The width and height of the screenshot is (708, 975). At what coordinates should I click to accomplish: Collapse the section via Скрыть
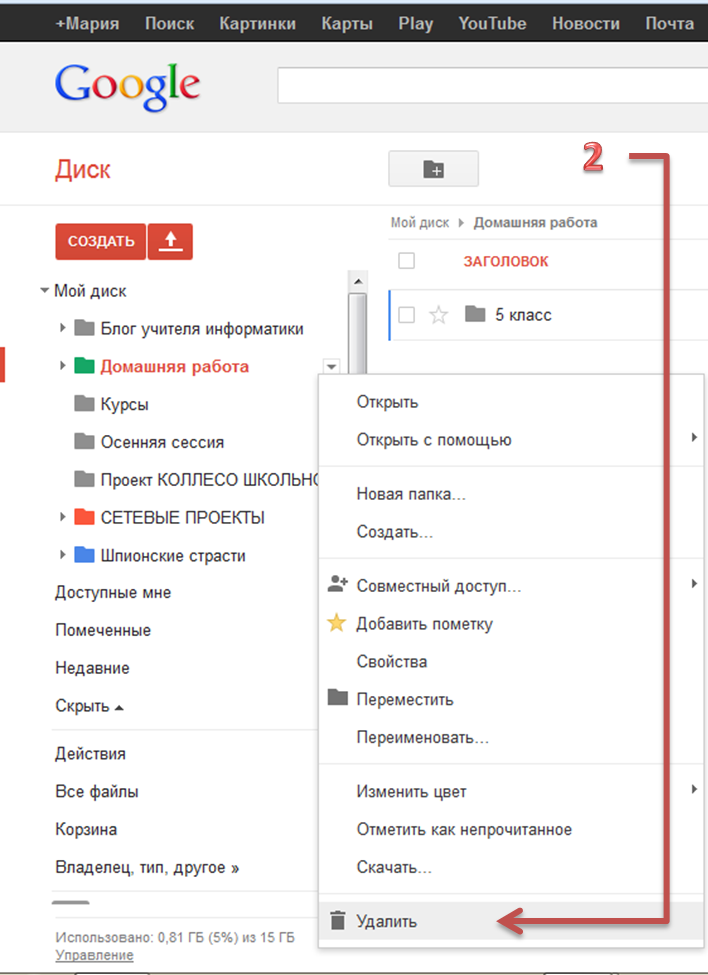click(x=89, y=706)
